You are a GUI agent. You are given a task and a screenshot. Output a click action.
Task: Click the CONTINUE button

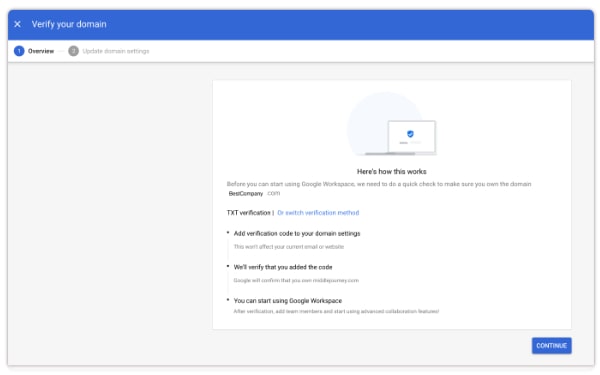551,346
